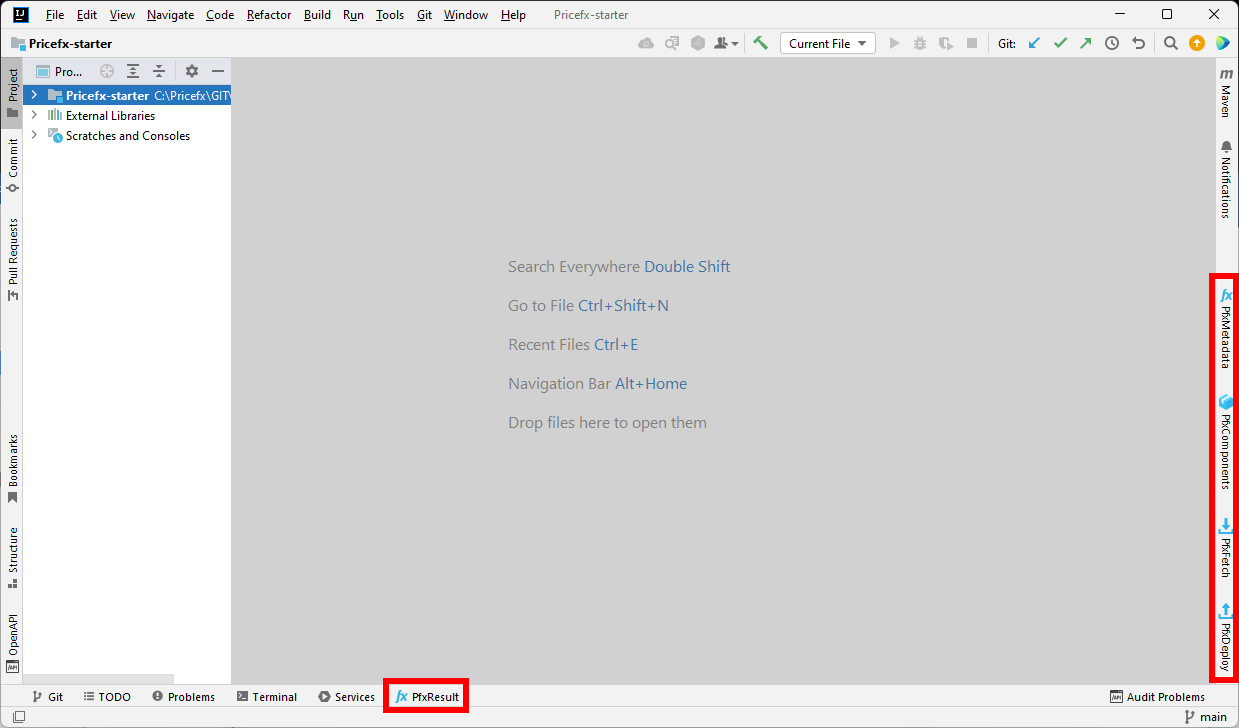
Task: Click the Build Project hammer icon
Action: [761, 43]
